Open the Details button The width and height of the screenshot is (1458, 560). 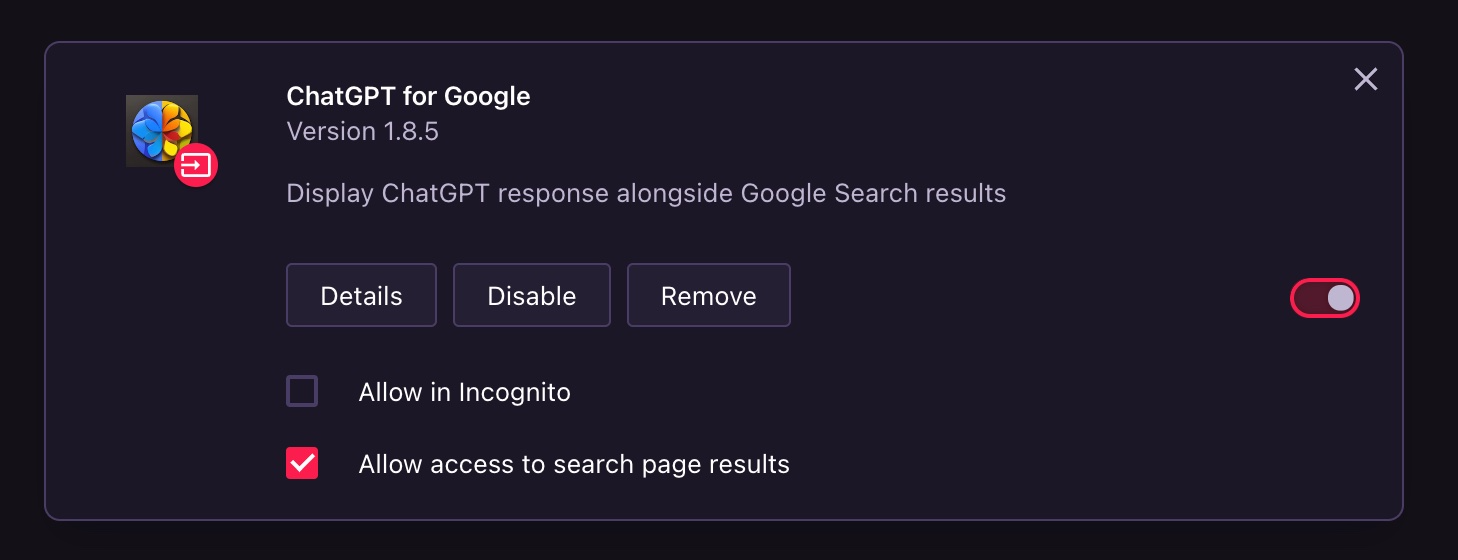coord(361,295)
